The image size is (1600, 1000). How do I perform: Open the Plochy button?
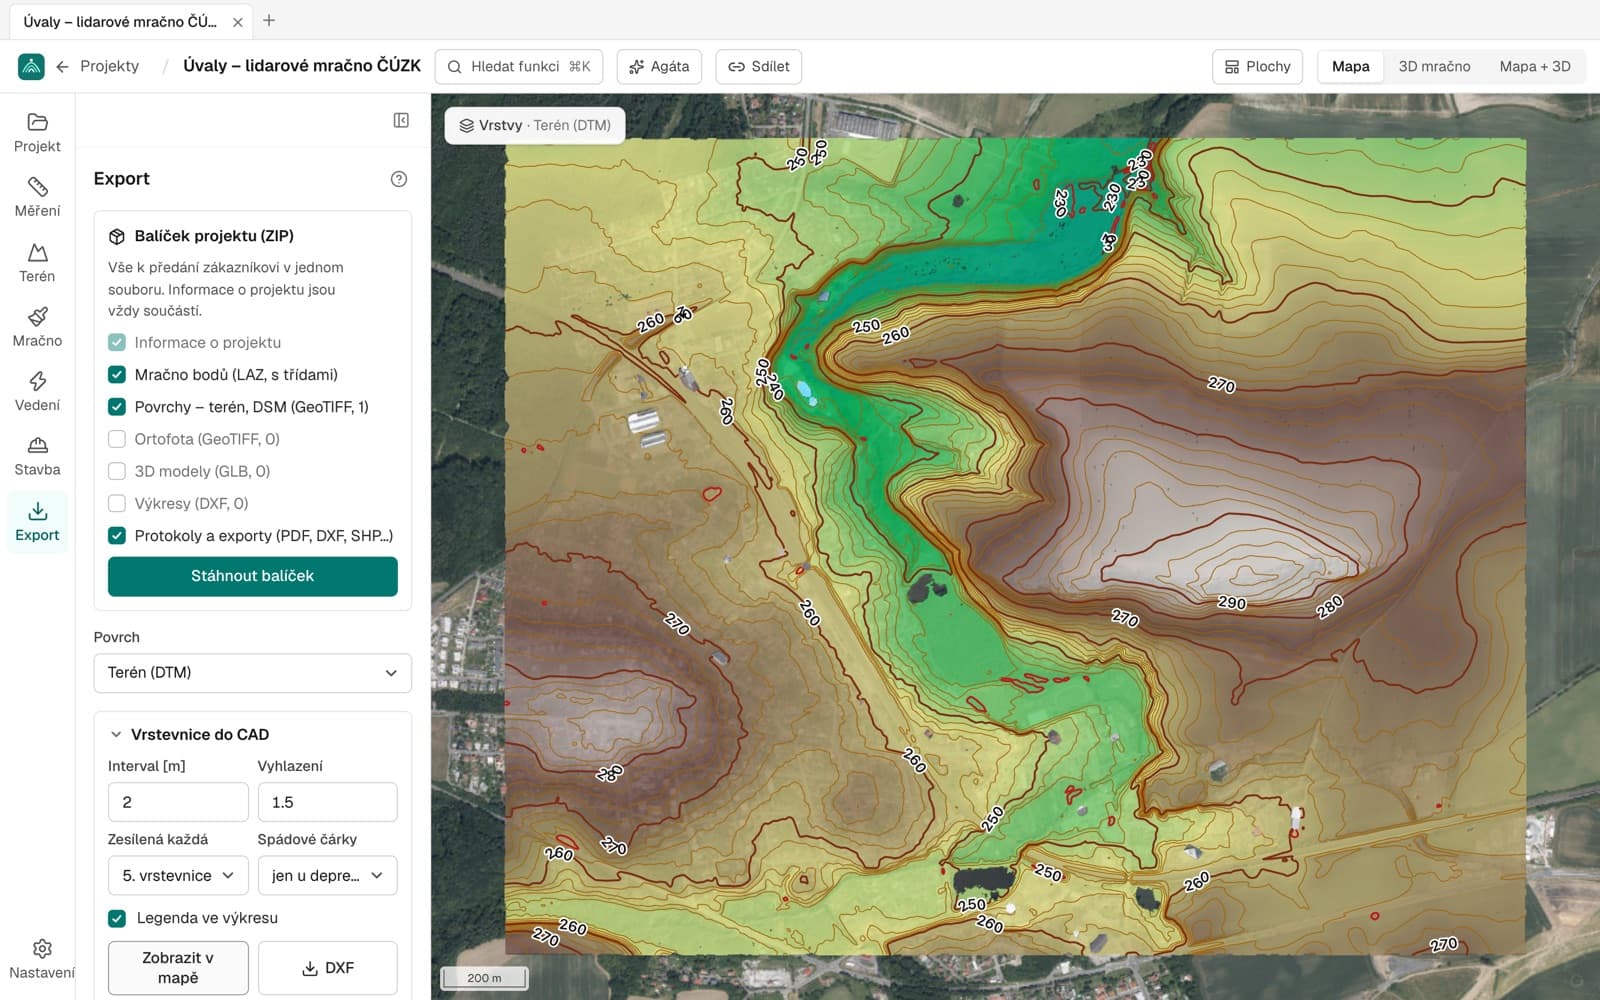coord(1258,67)
